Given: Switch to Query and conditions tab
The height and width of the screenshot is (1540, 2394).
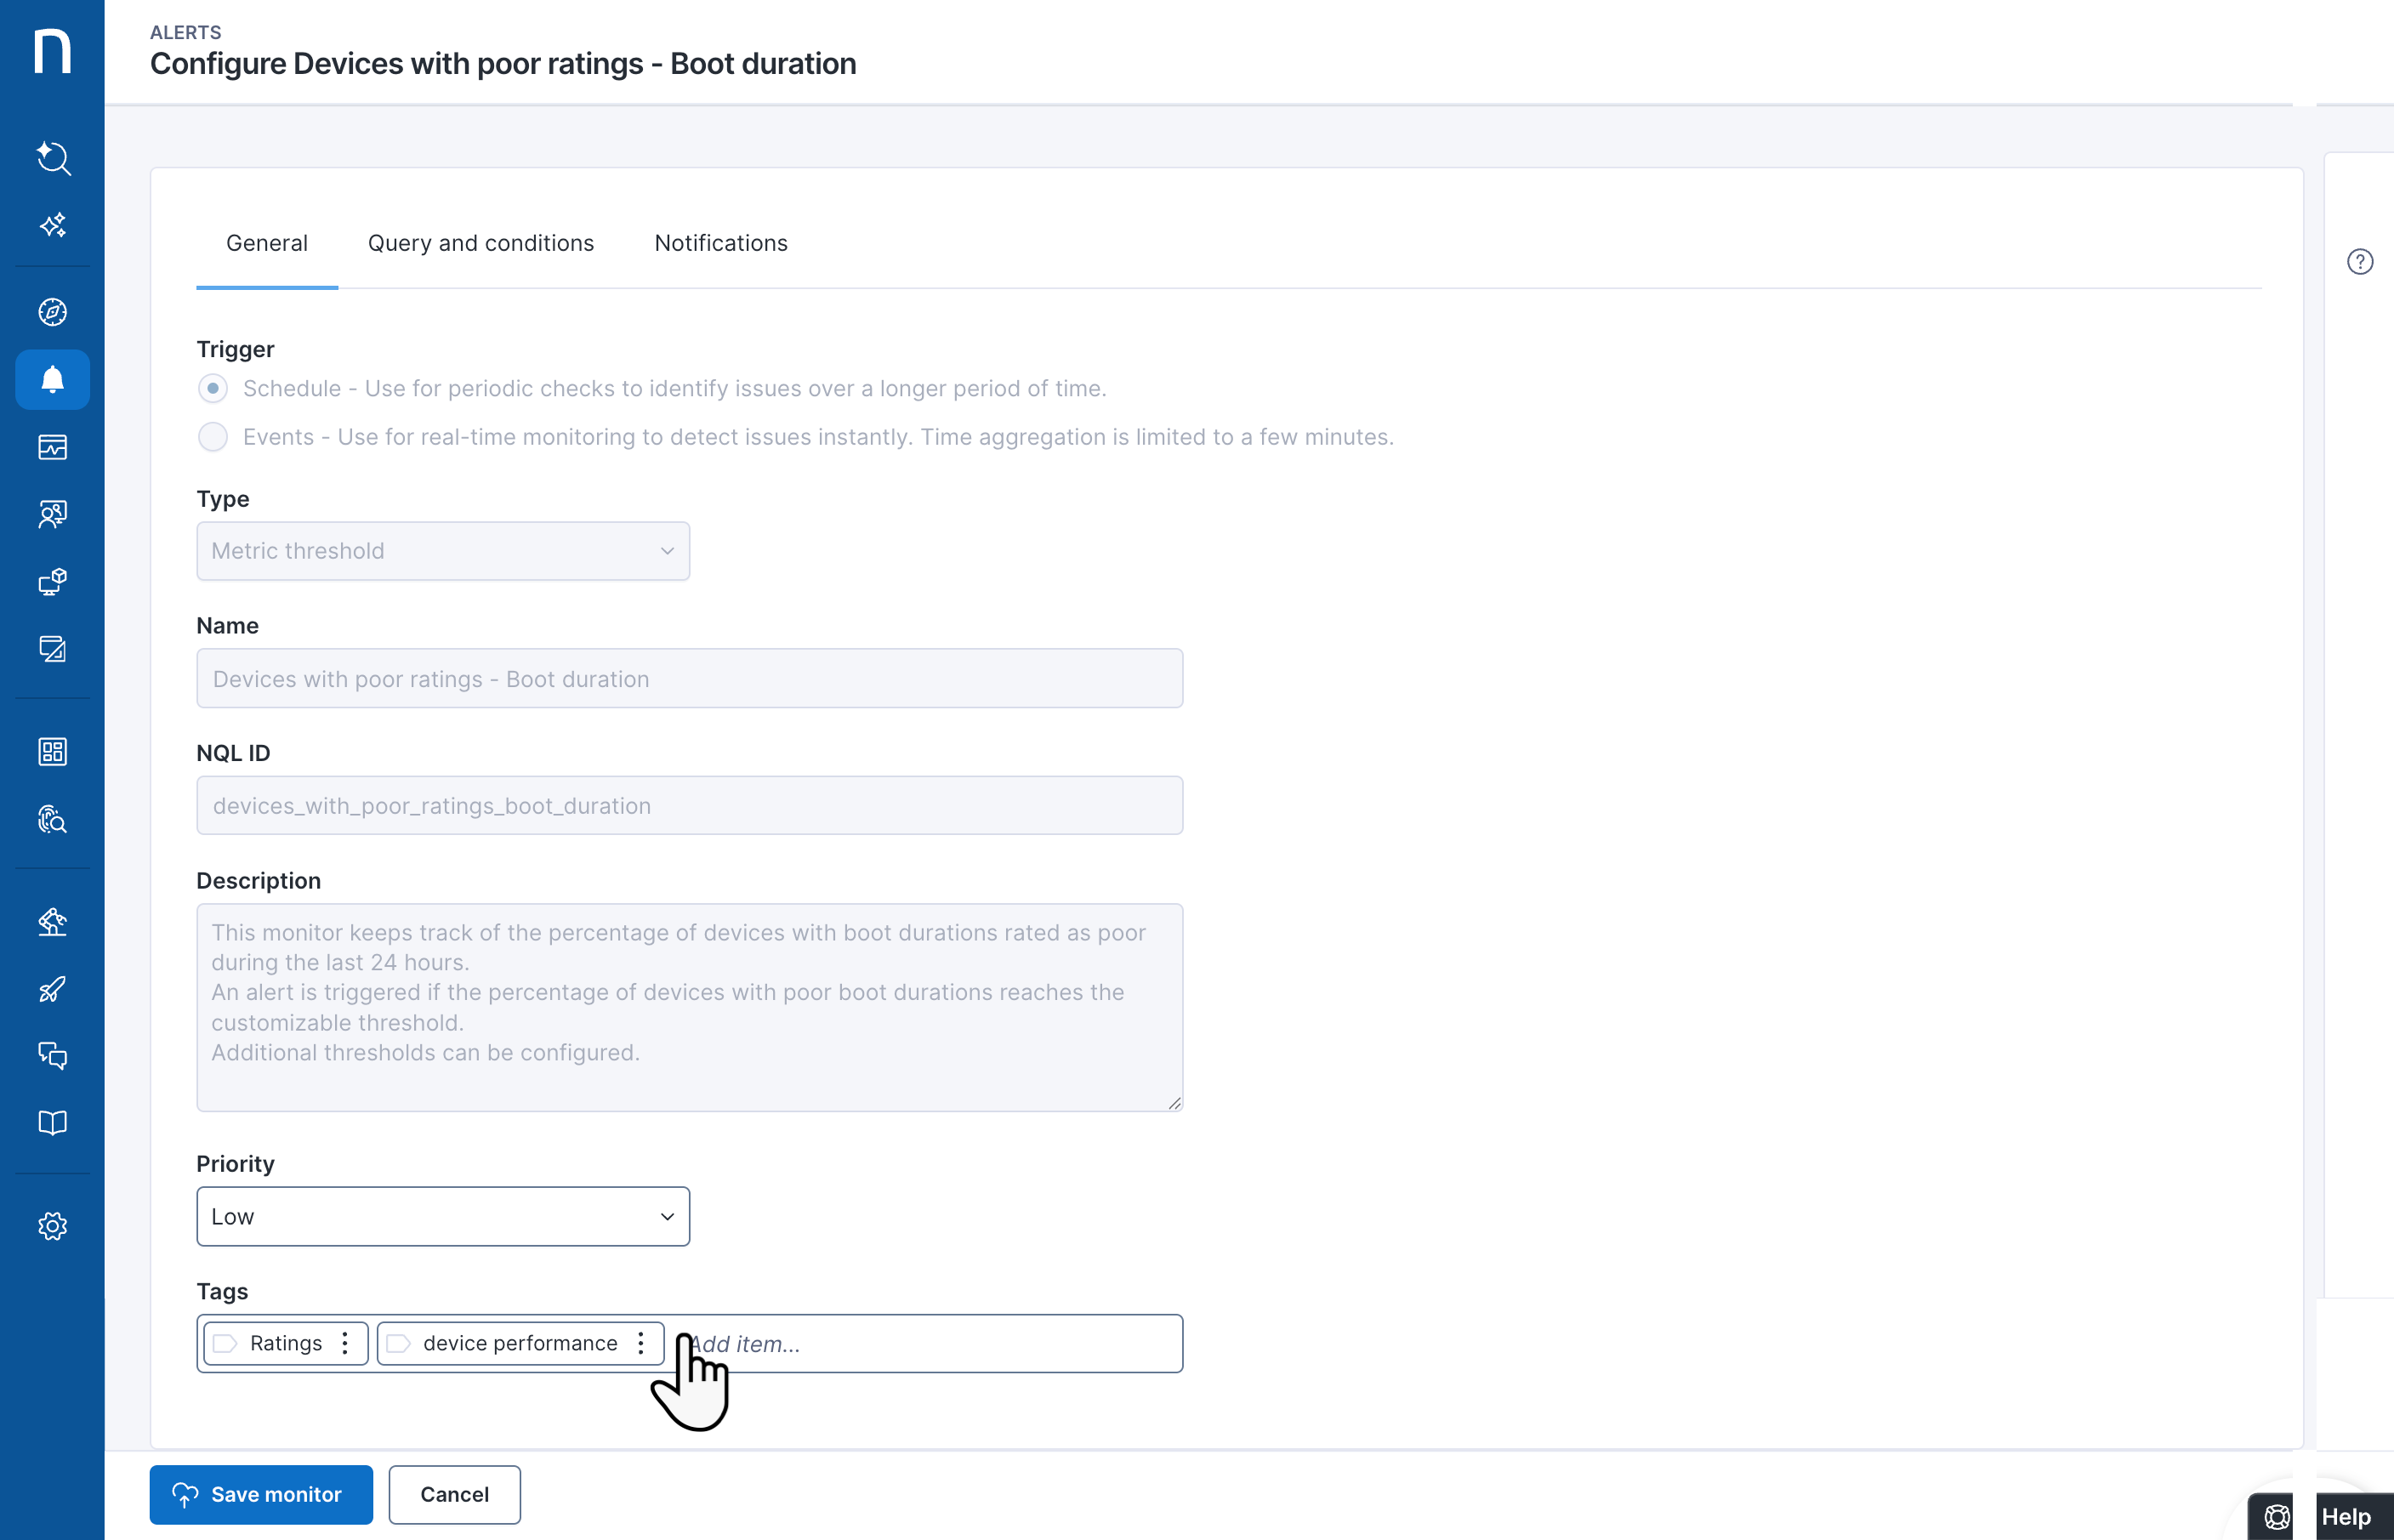Looking at the screenshot, I should pos(480,243).
